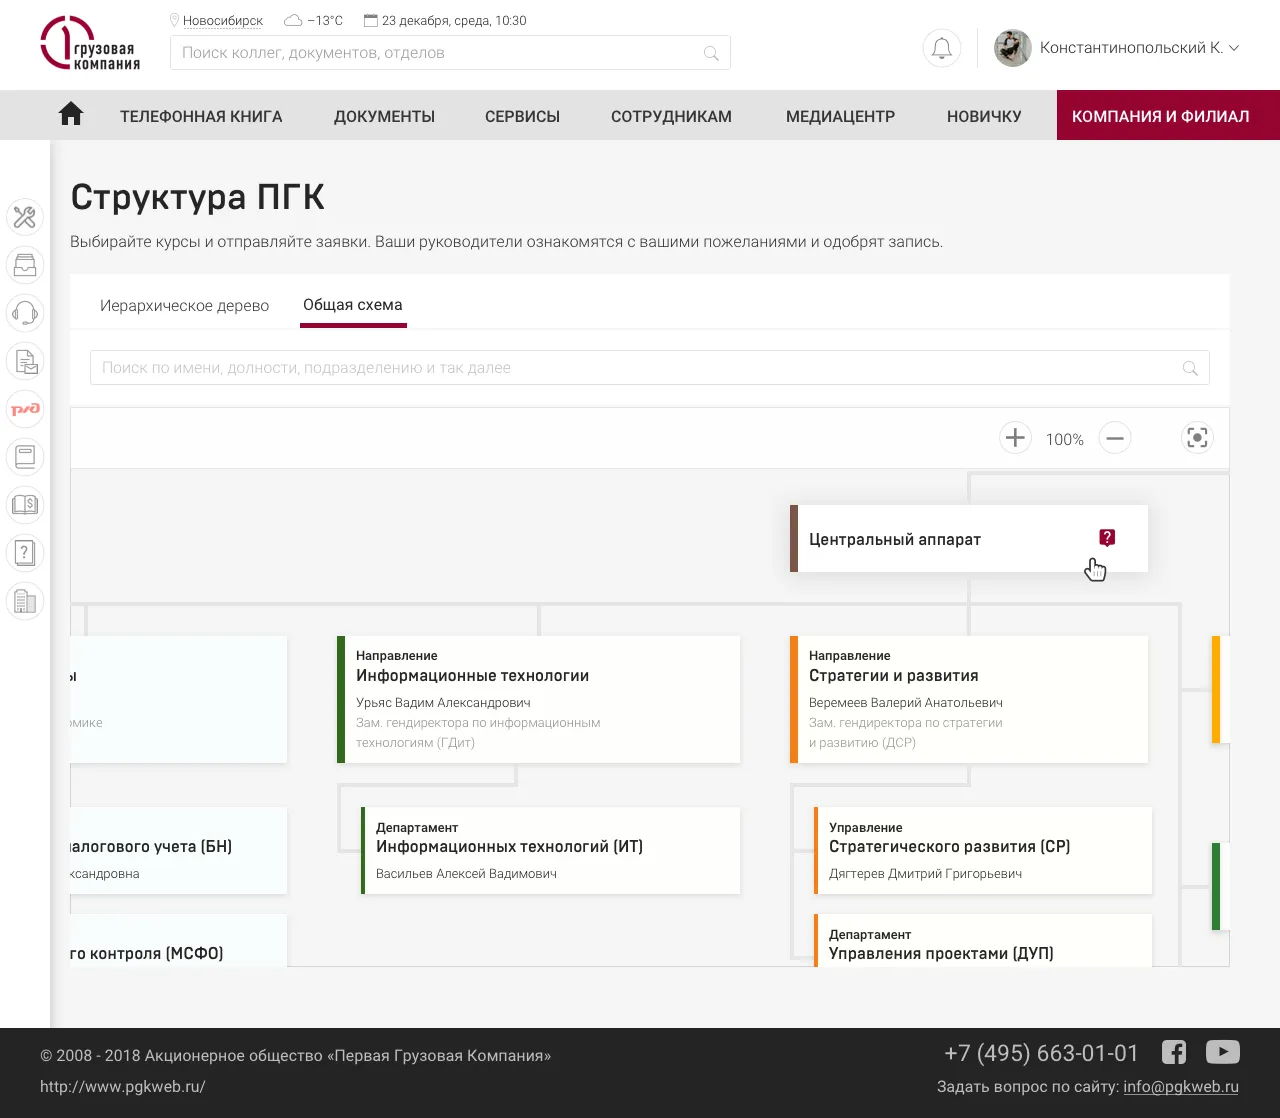The image size is (1280, 1118).
Task: Go to home via house icon
Action: tap(71, 114)
